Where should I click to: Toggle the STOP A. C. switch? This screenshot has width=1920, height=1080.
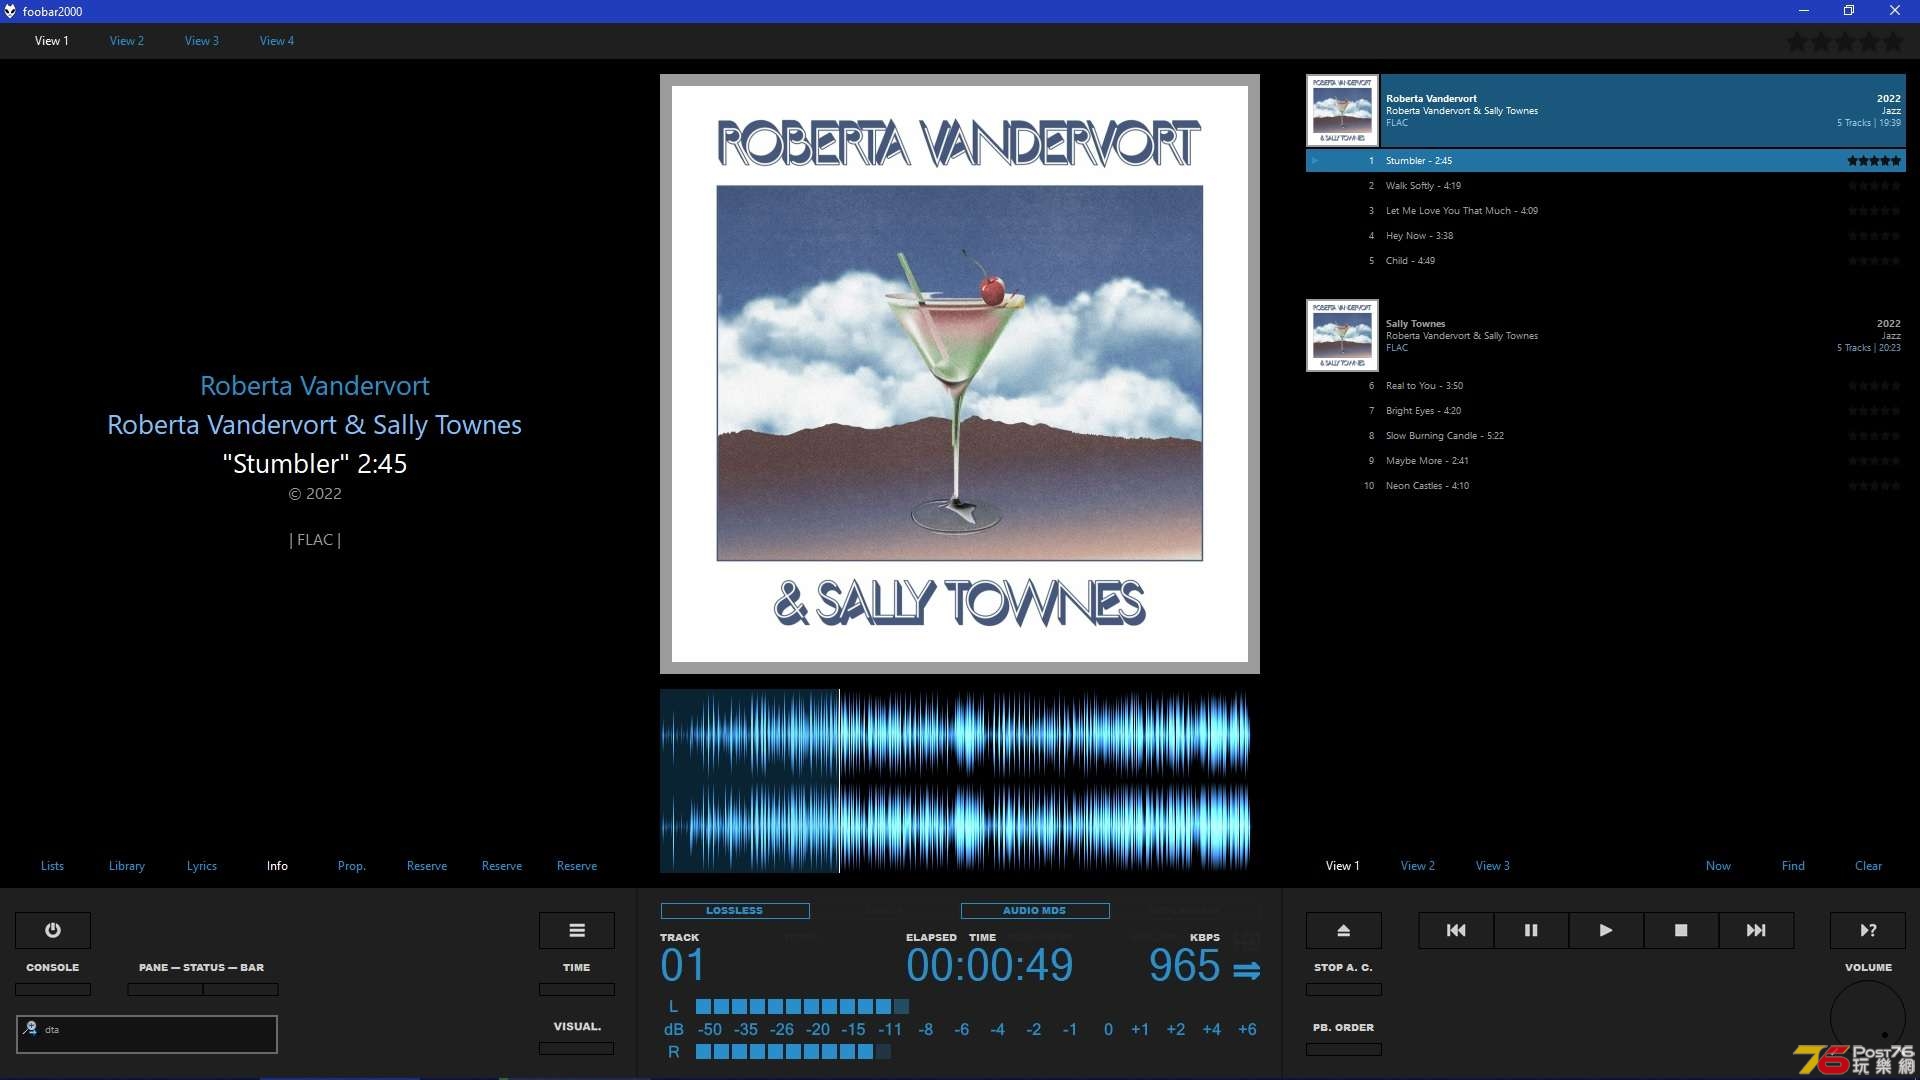[x=1344, y=989]
